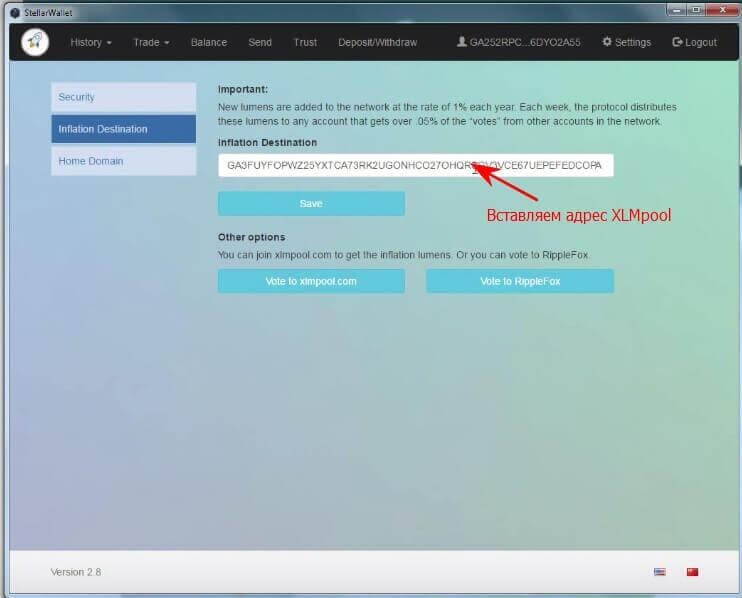Open the Trust page
The image size is (742, 598).
[305, 43]
